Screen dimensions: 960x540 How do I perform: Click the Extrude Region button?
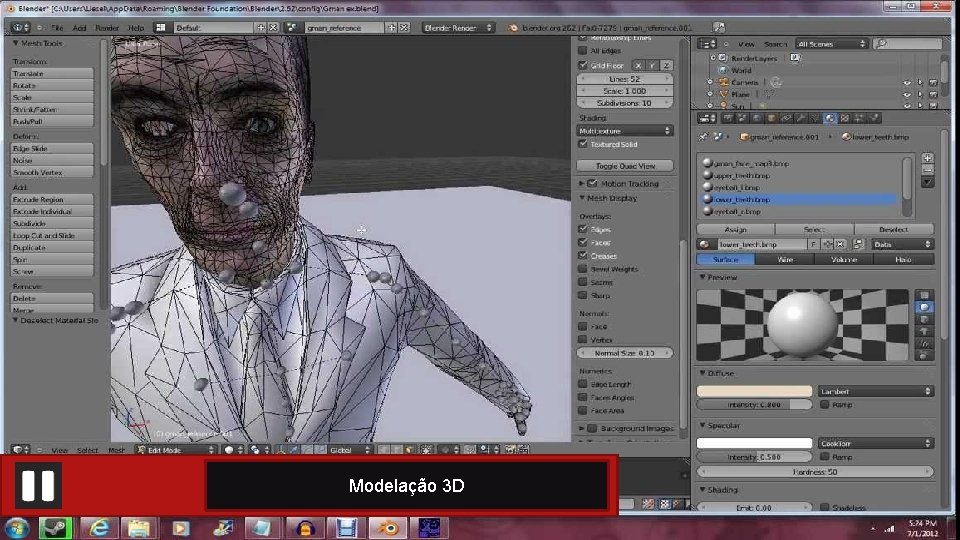52,200
